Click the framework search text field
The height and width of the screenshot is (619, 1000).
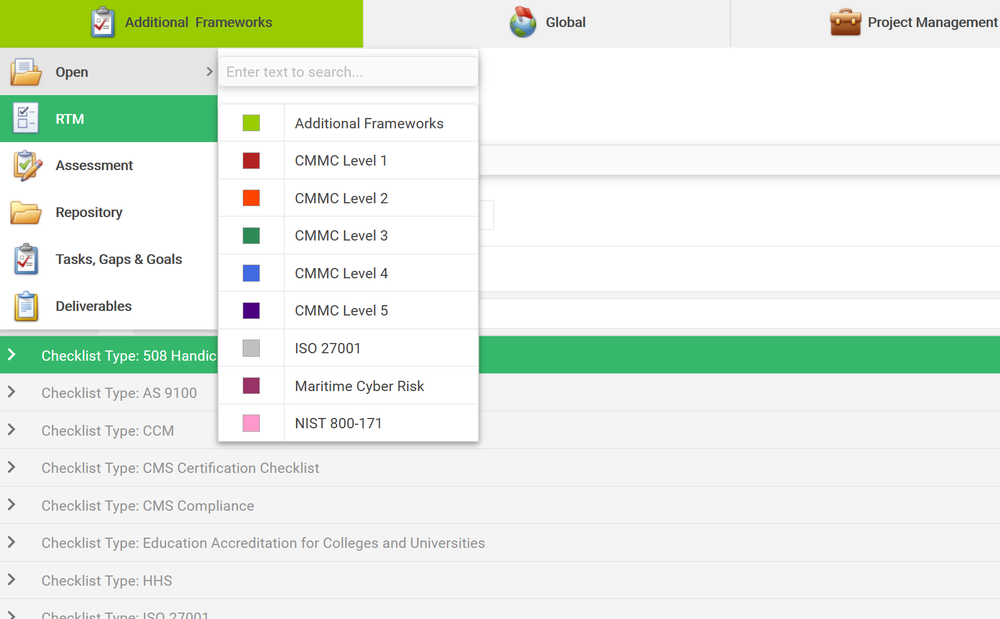pyautogui.click(x=348, y=72)
